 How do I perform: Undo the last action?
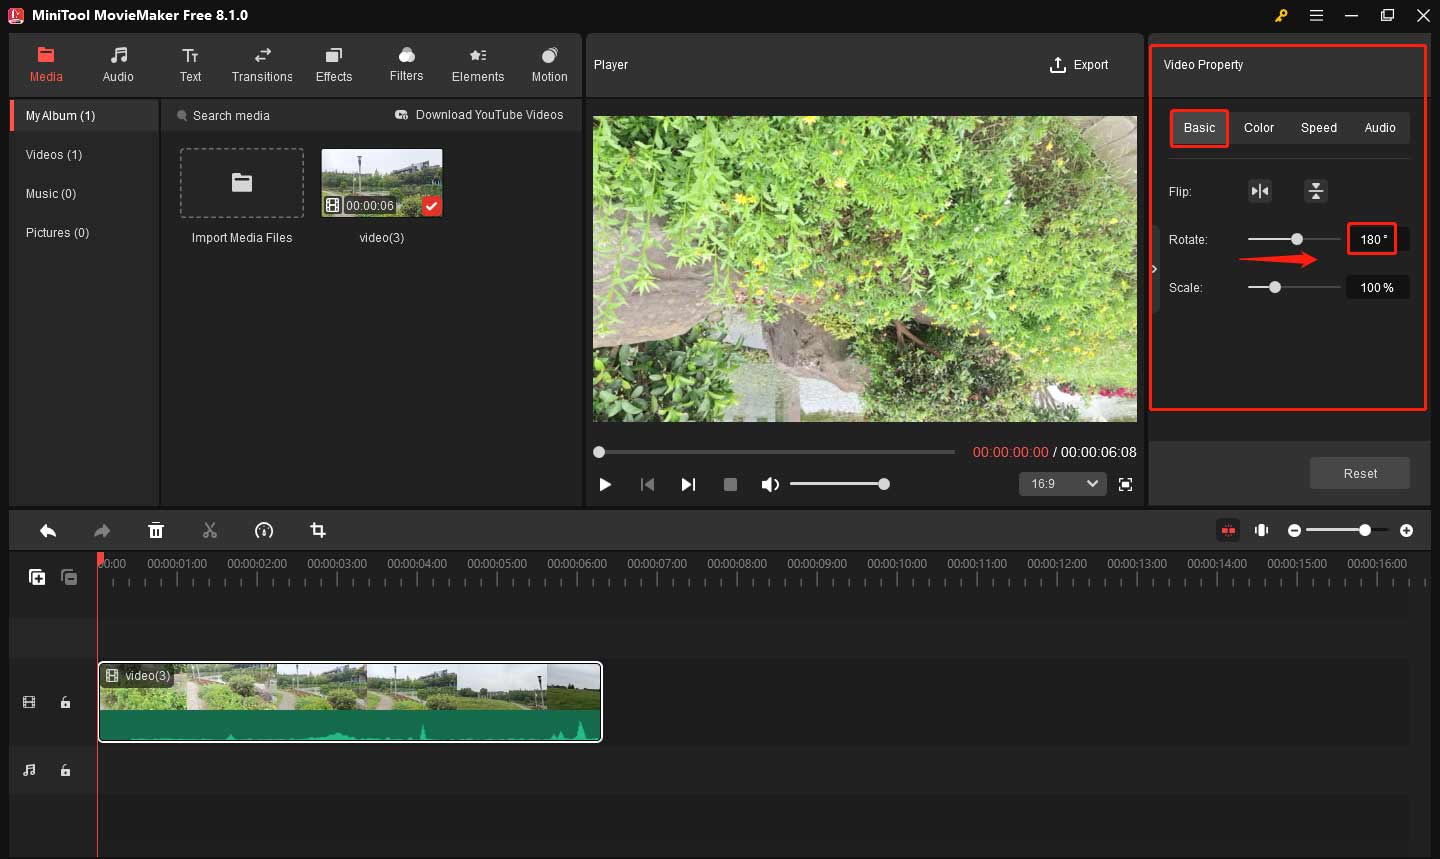pyautogui.click(x=48, y=531)
